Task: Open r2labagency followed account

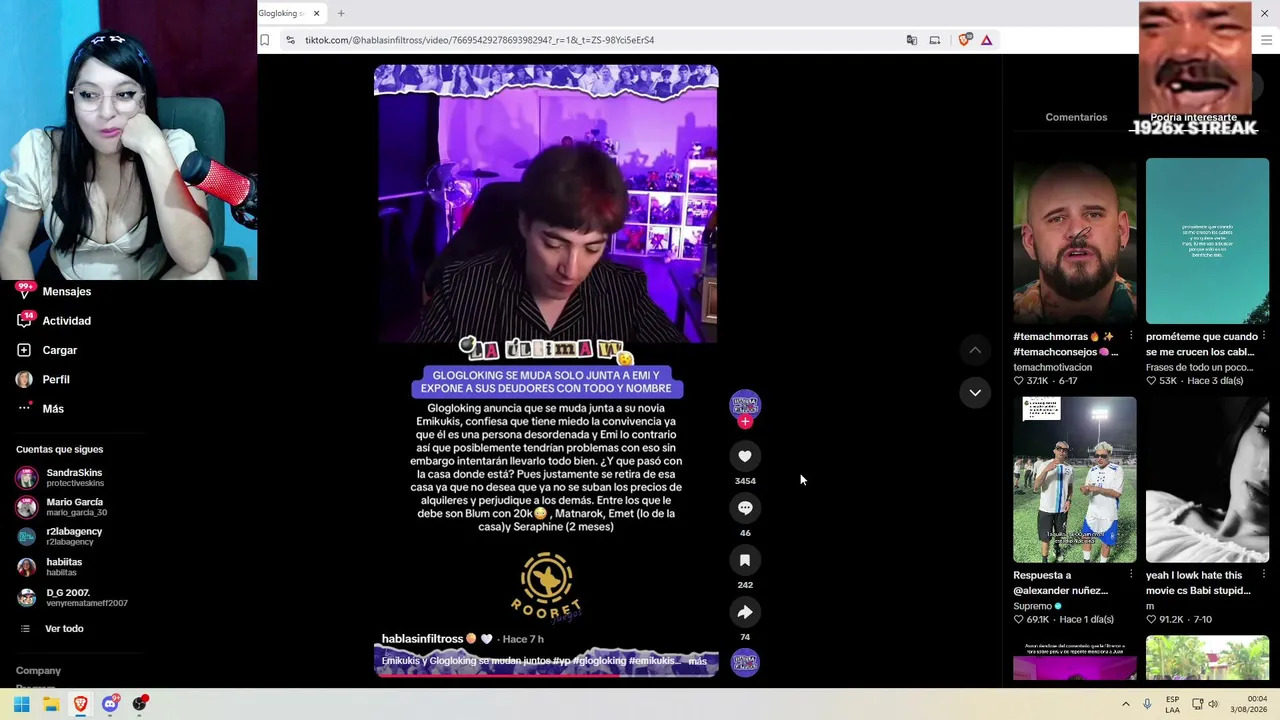Action: [60, 536]
